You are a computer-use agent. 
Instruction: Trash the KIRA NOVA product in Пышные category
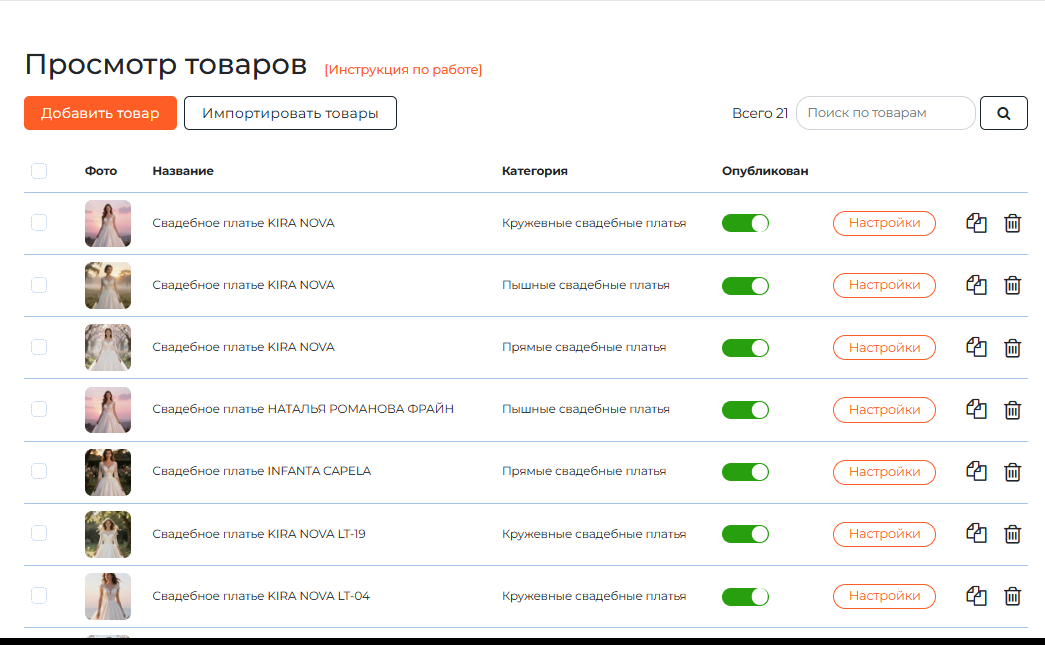(1012, 285)
